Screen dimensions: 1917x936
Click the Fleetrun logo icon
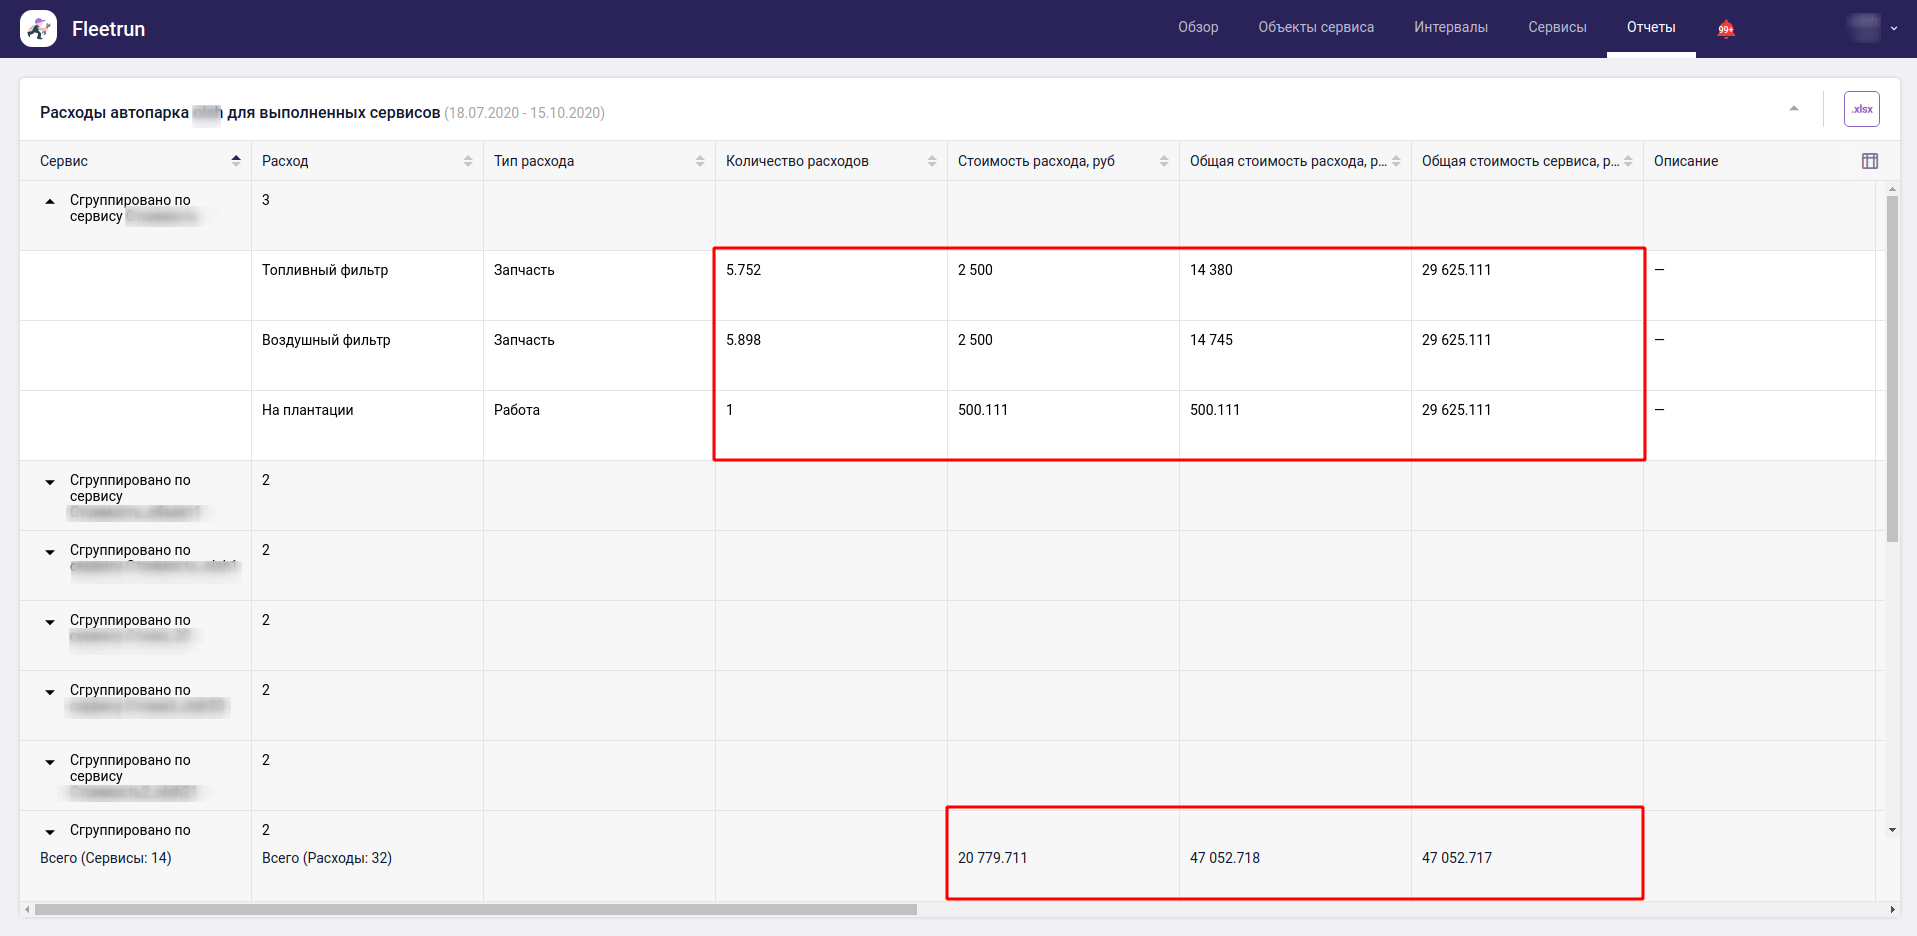pos(38,29)
